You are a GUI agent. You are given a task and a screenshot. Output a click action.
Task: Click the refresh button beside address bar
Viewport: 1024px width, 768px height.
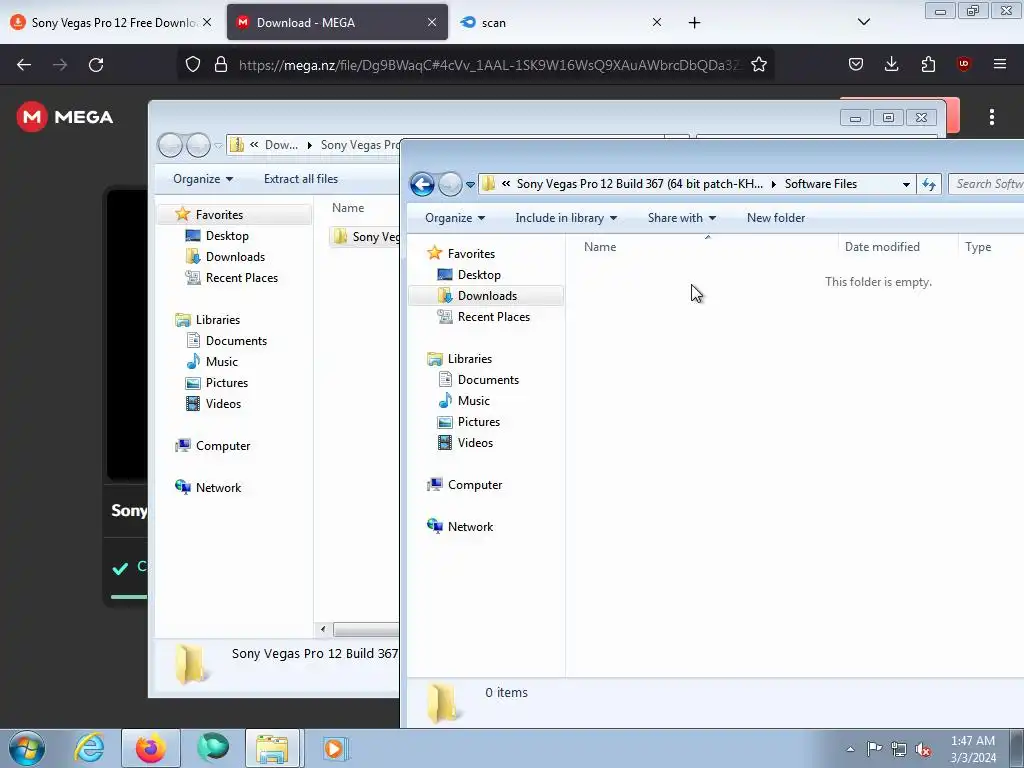[929, 185]
